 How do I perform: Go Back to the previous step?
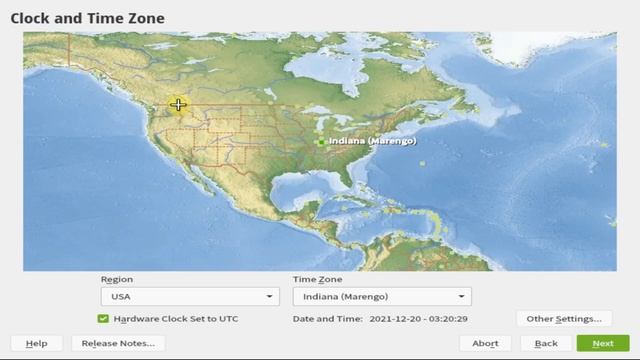tap(546, 343)
